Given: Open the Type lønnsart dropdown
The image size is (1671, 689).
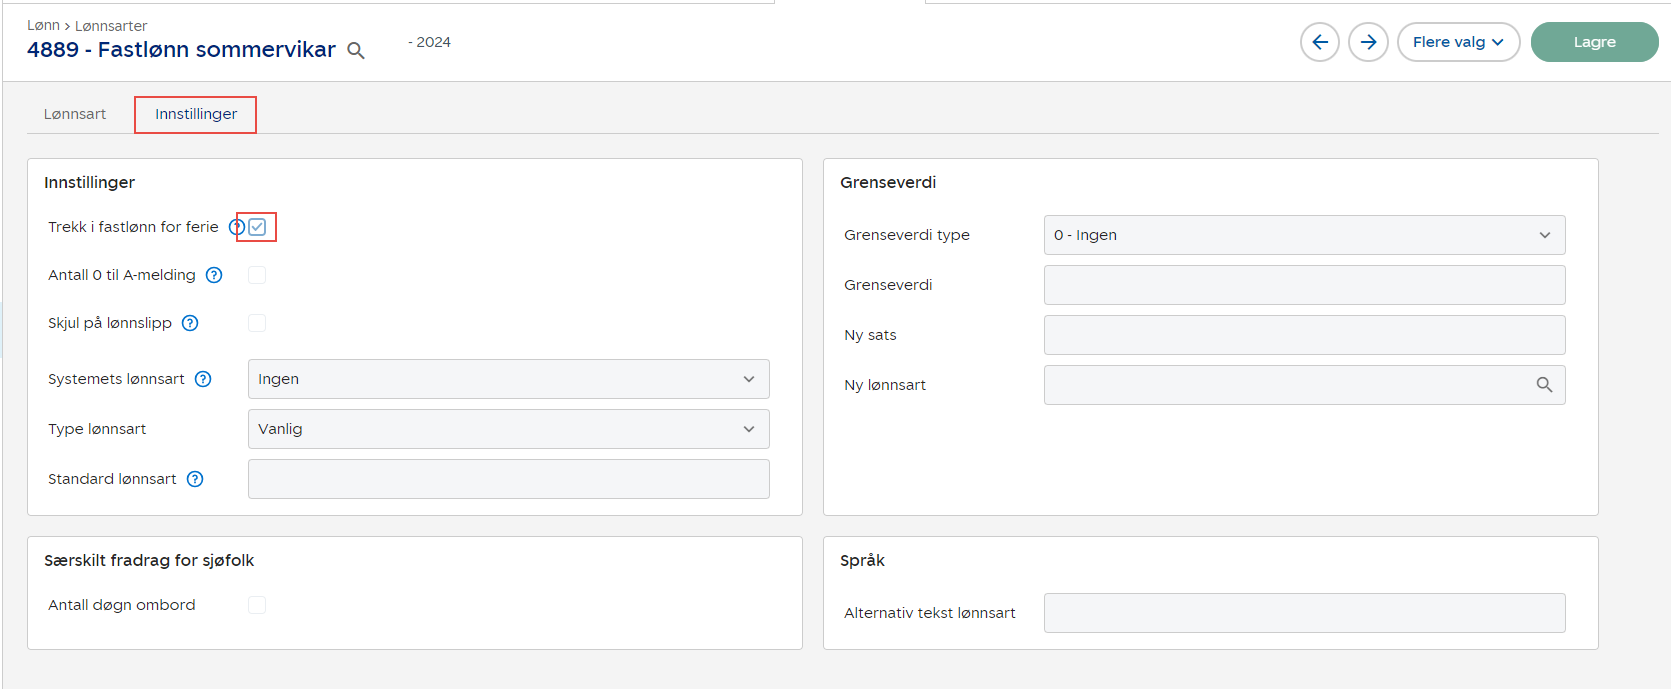Looking at the screenshot, I should click(x=508, y=429).
